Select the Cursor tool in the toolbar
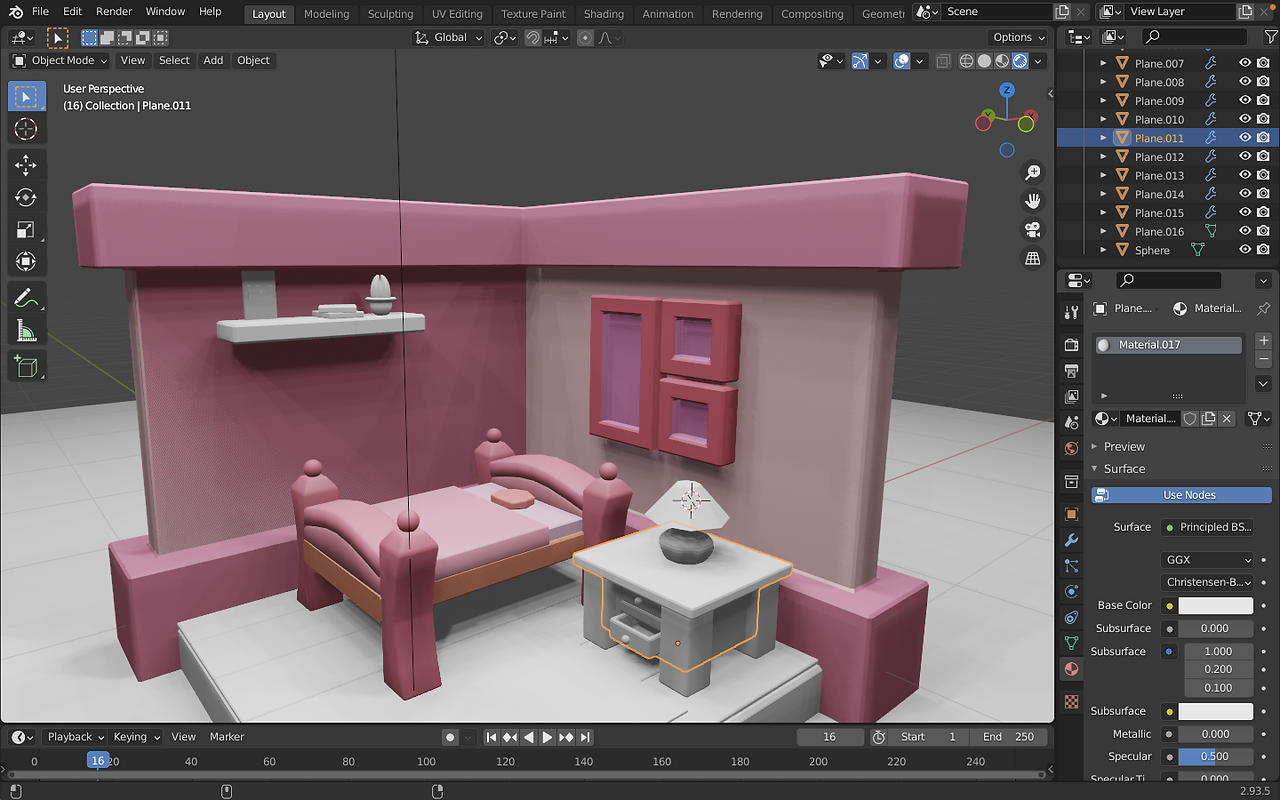The width and height of the screenshot is (1280, 800). click(26, 129)
